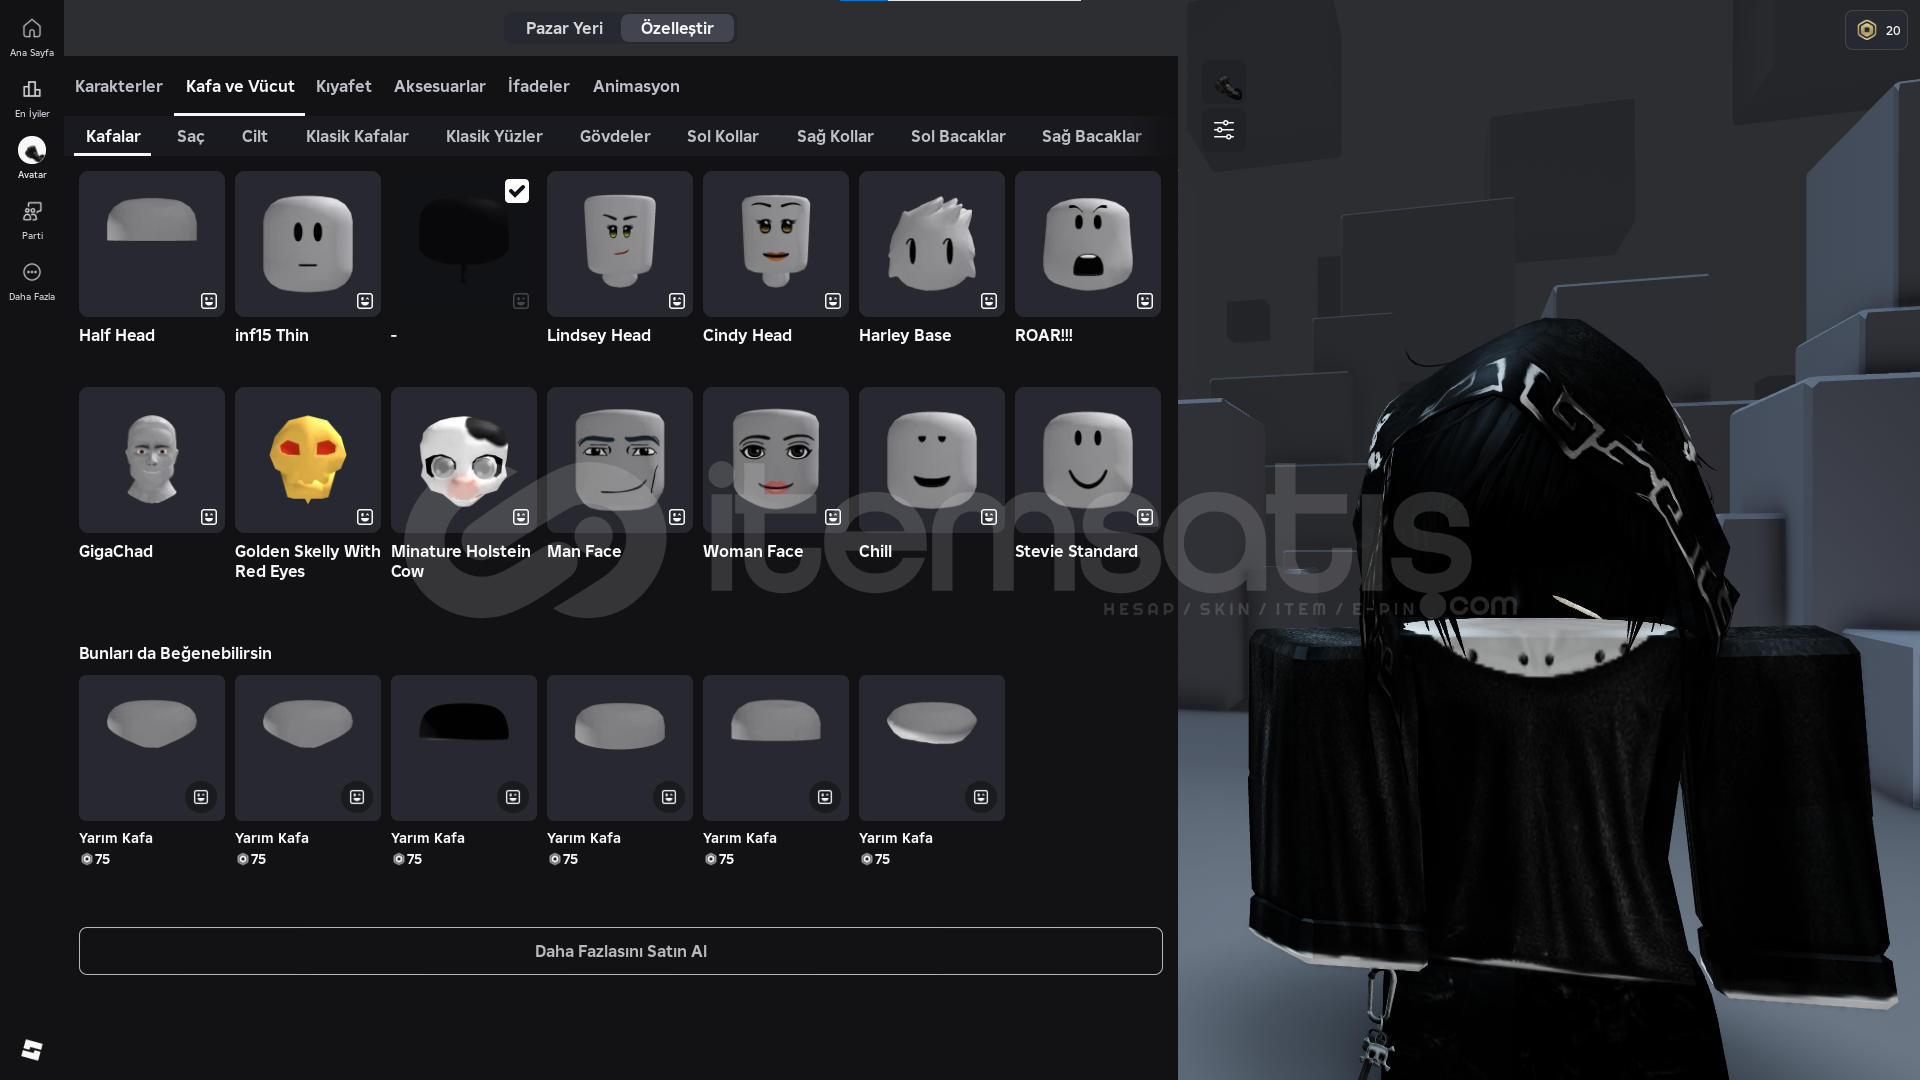Equip the inf15 Thin head
Viewport: 1920px width, 1080px height.
[x=308, y=244]
